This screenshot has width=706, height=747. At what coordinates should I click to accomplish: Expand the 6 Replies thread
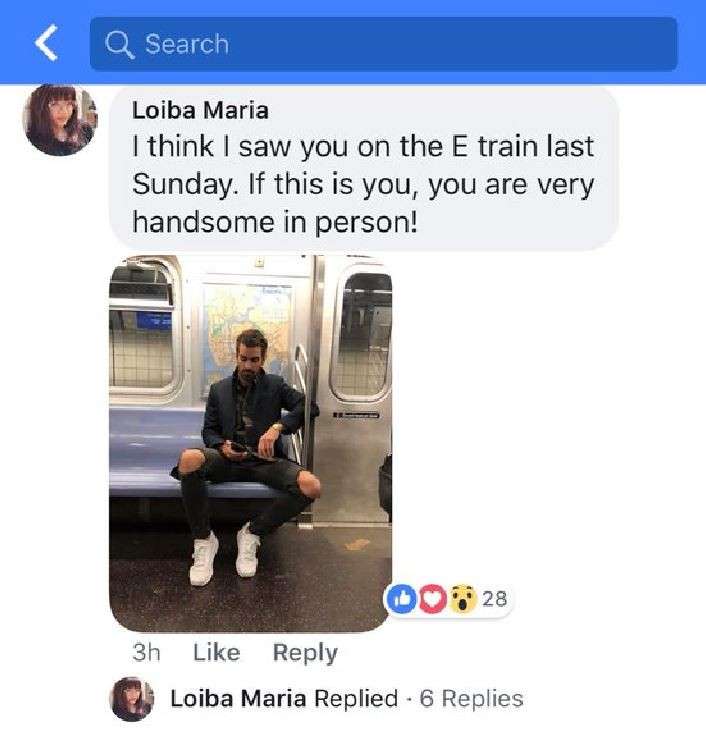(471, 698)
